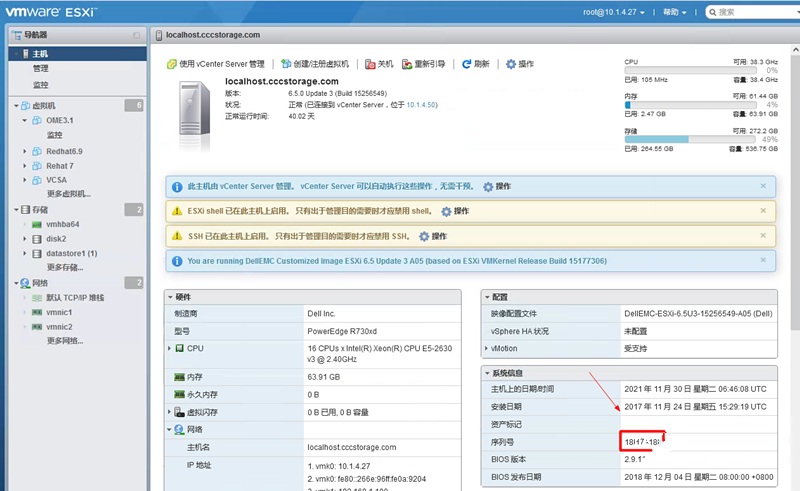Expand the CPU hardware row
The height and width of the screenshot is (491, 800).
pos(169,348)
